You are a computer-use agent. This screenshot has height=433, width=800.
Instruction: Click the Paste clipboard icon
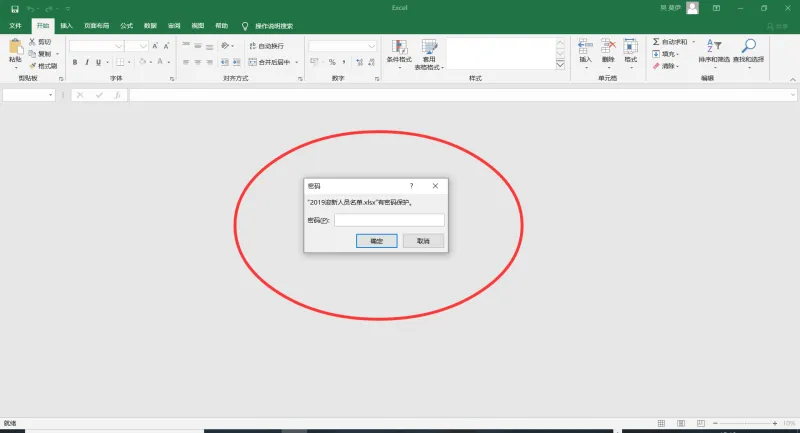[x=15, y=46]
